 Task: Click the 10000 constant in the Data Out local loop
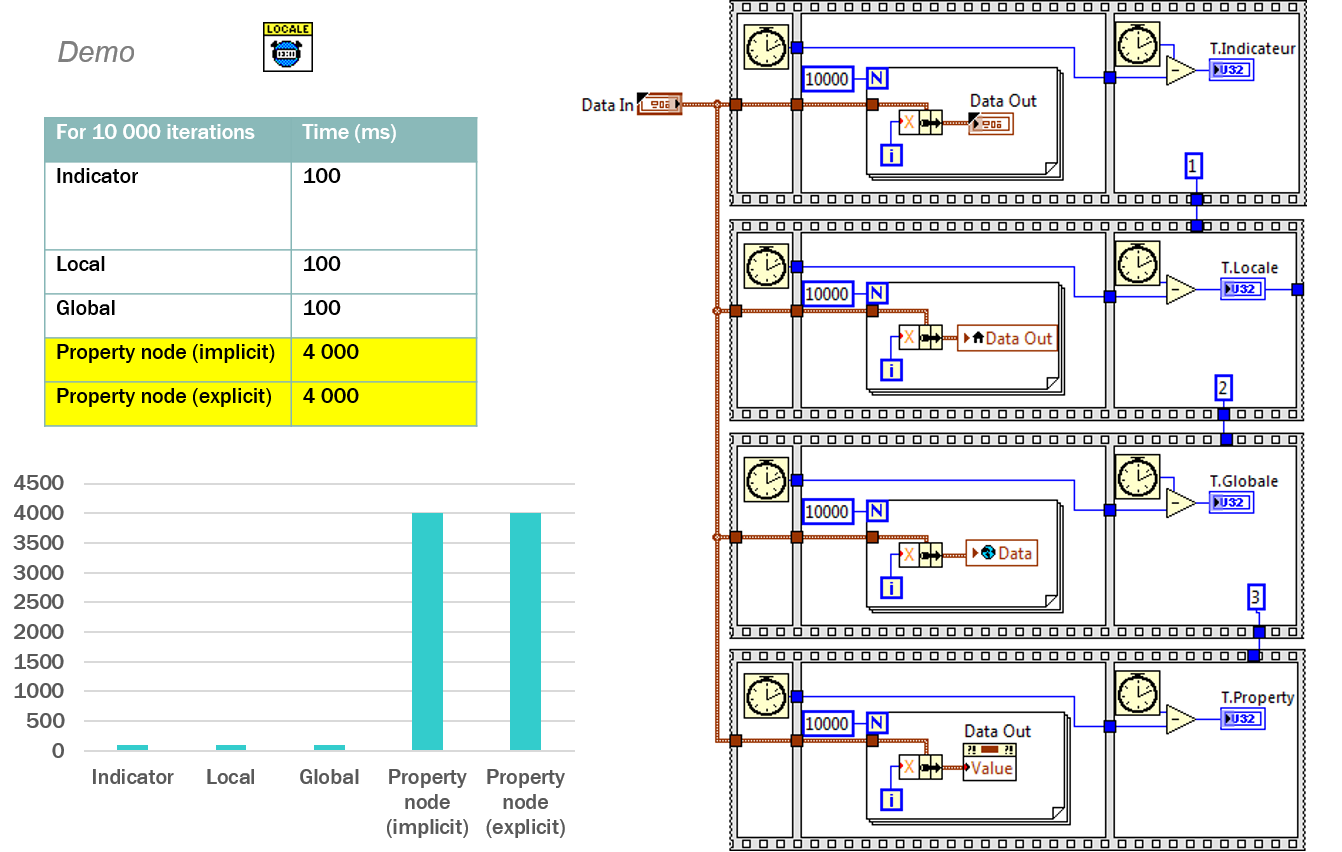tap(828, 294)
